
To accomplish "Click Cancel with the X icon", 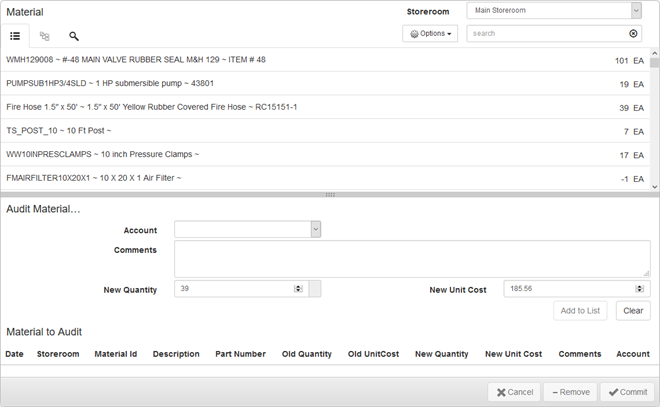I will (x=514, y=392).
